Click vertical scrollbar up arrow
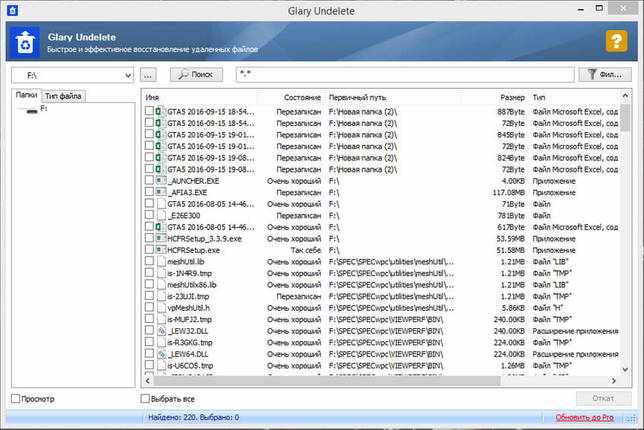The width and height of the screenshot is (644, 430). (625, 96)
